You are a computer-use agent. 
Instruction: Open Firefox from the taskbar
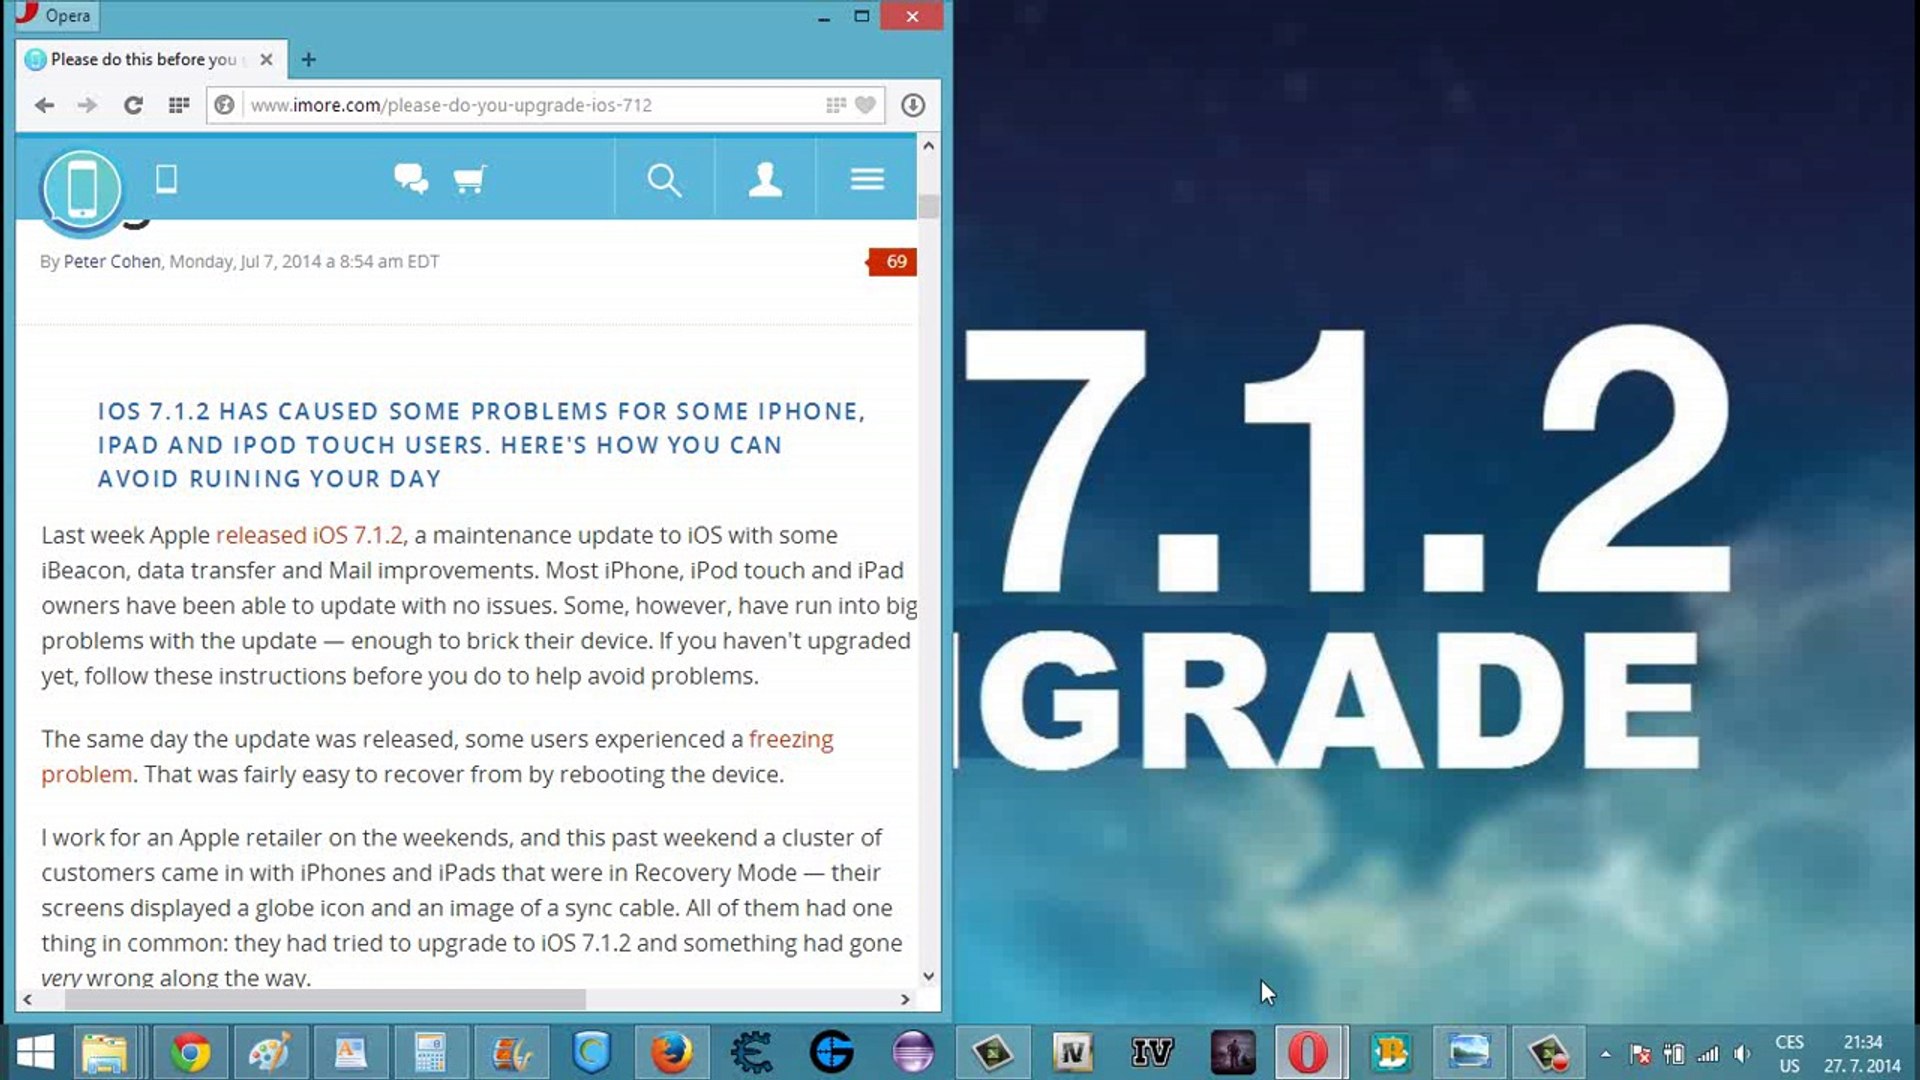coord(671,1053)
